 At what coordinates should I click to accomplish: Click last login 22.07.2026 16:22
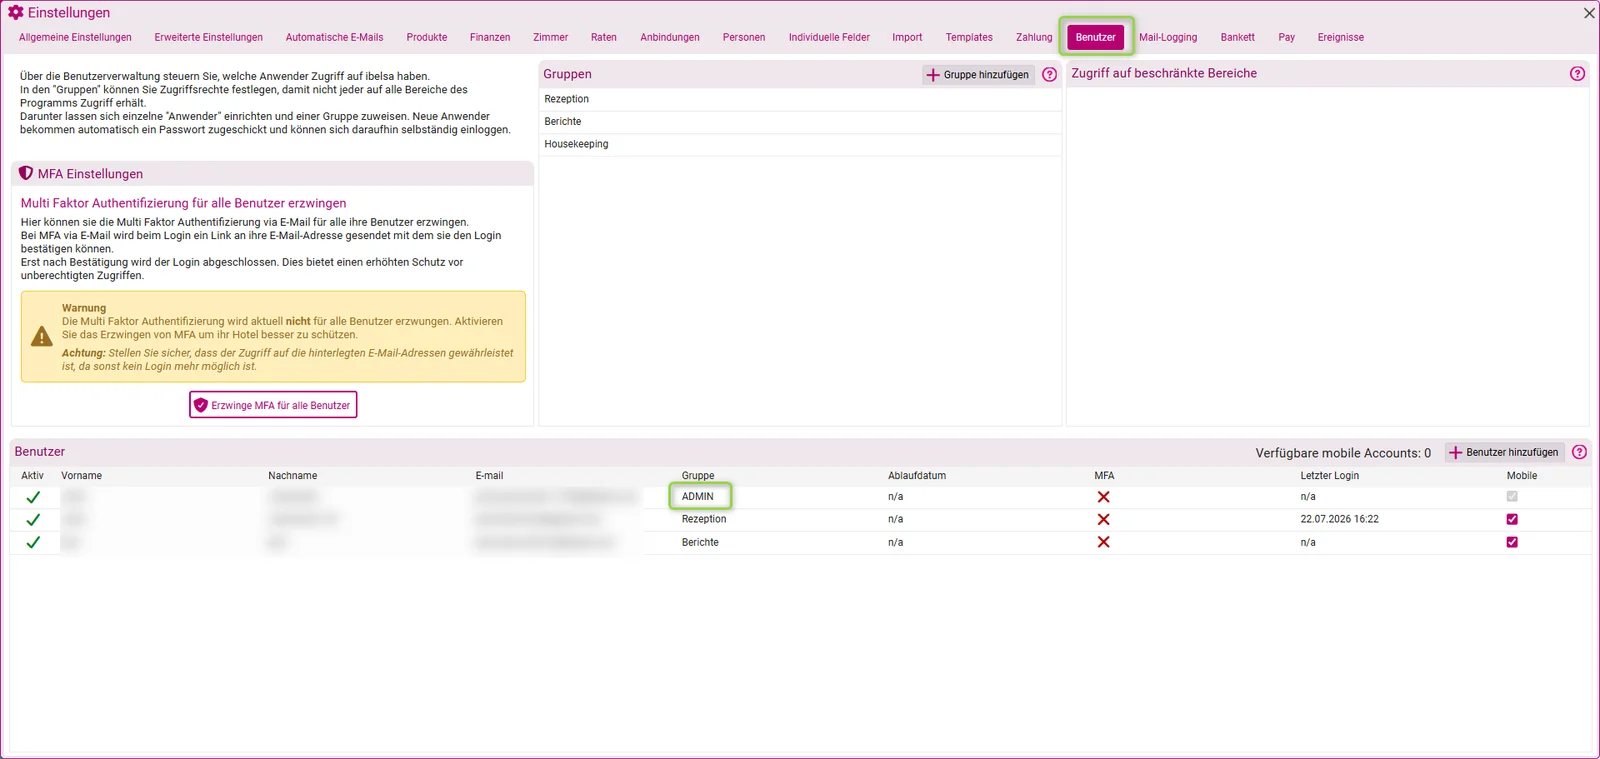click(1339, 519)
